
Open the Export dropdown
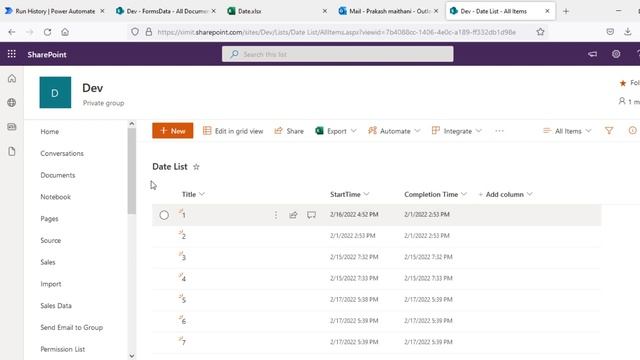(x=336, y=131)
